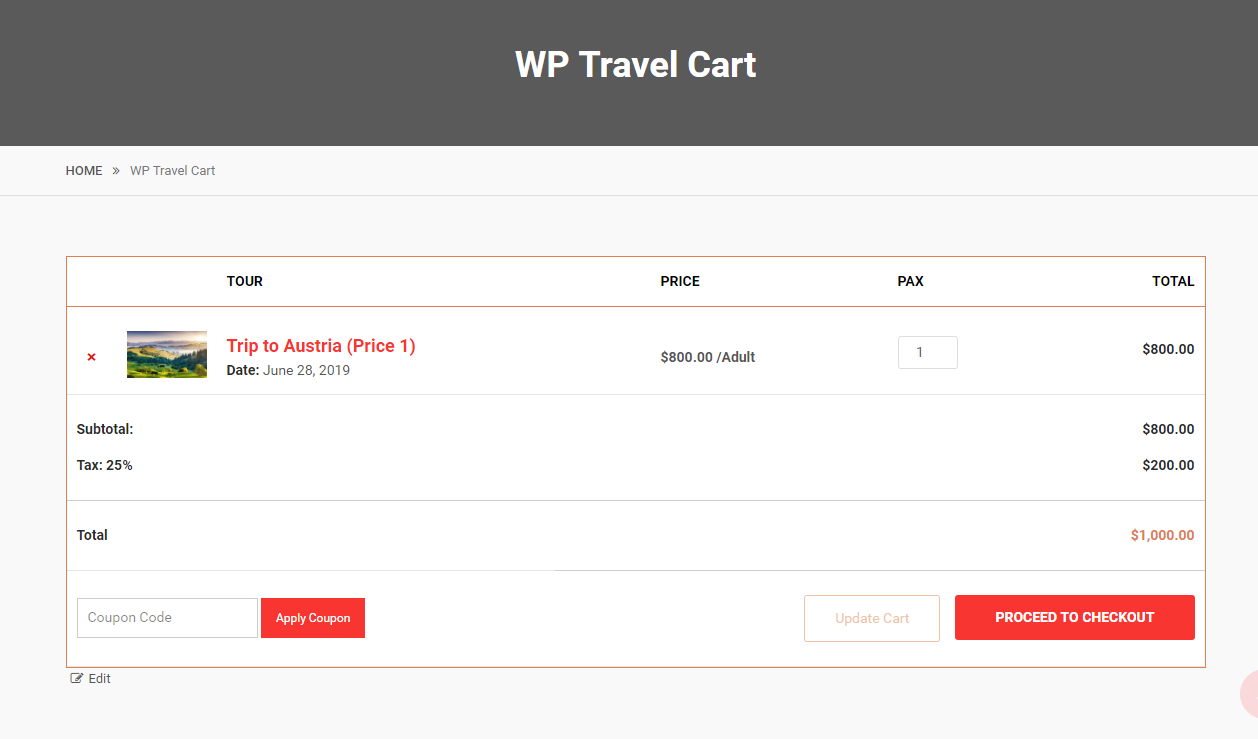Click the Update Cart button
Image resolution: width=1258 pixels, height=739 pixels.
[872, 618]
